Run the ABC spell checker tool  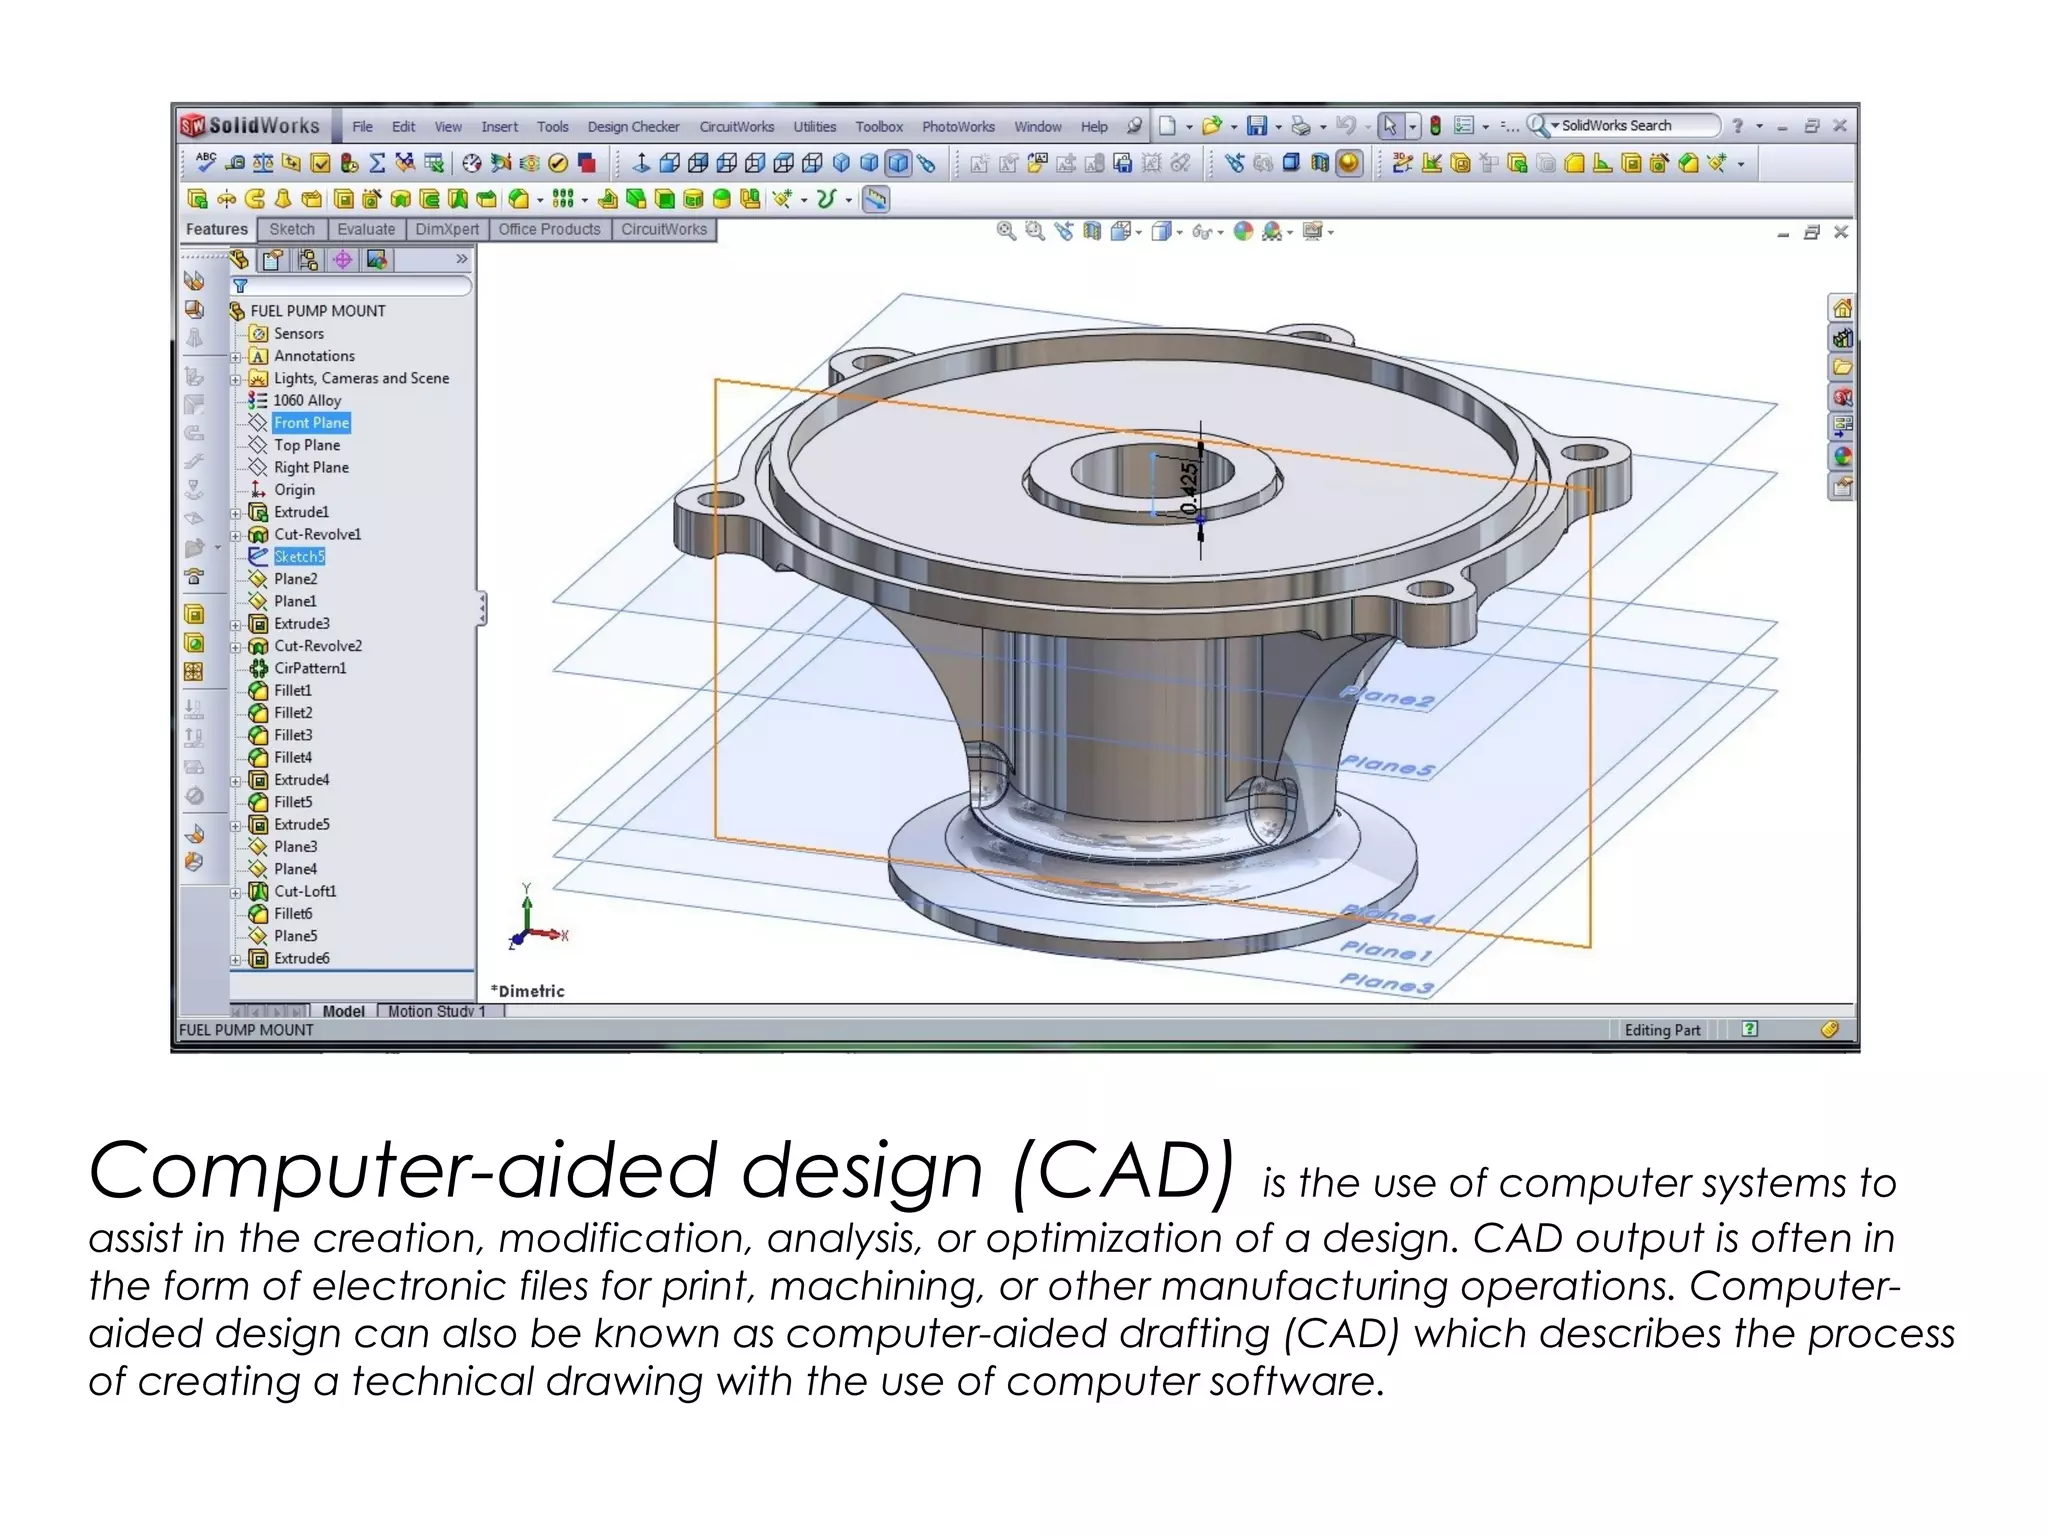point(206,162)
